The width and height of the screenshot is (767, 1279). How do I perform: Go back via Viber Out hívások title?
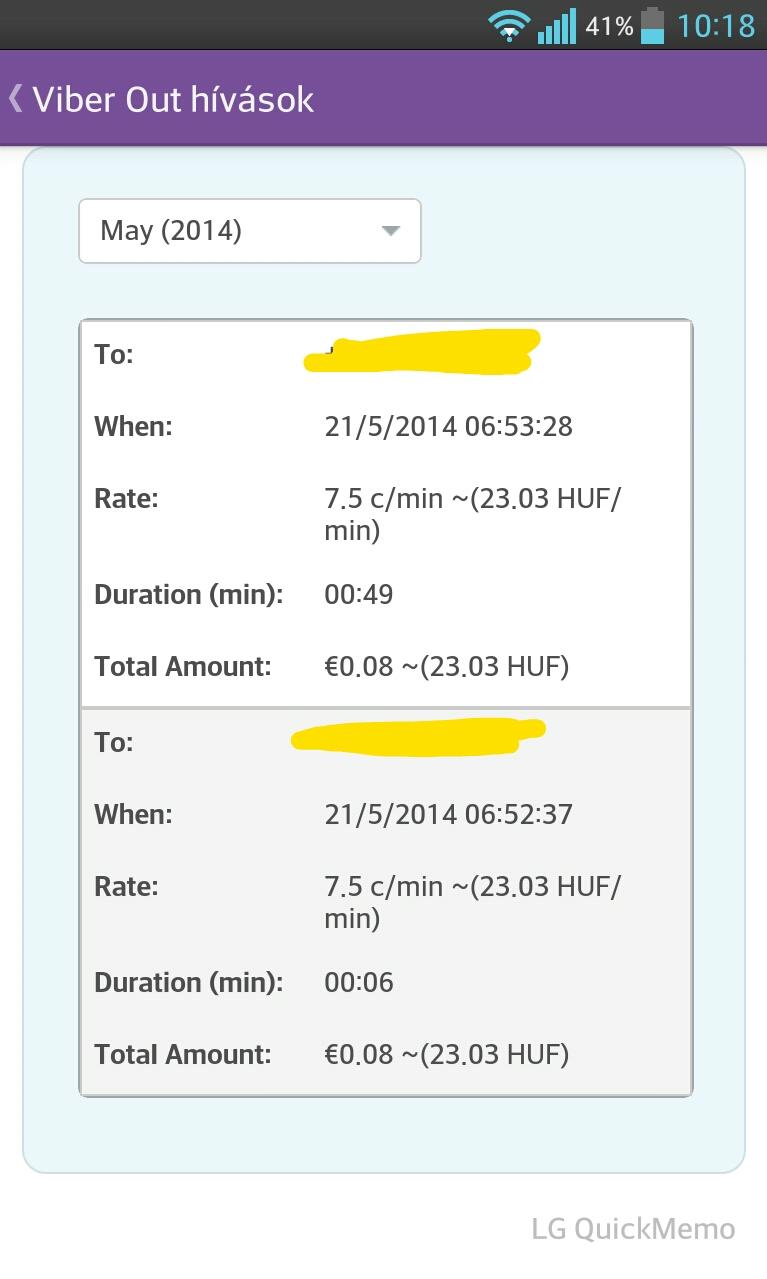(x=173, y=99)
